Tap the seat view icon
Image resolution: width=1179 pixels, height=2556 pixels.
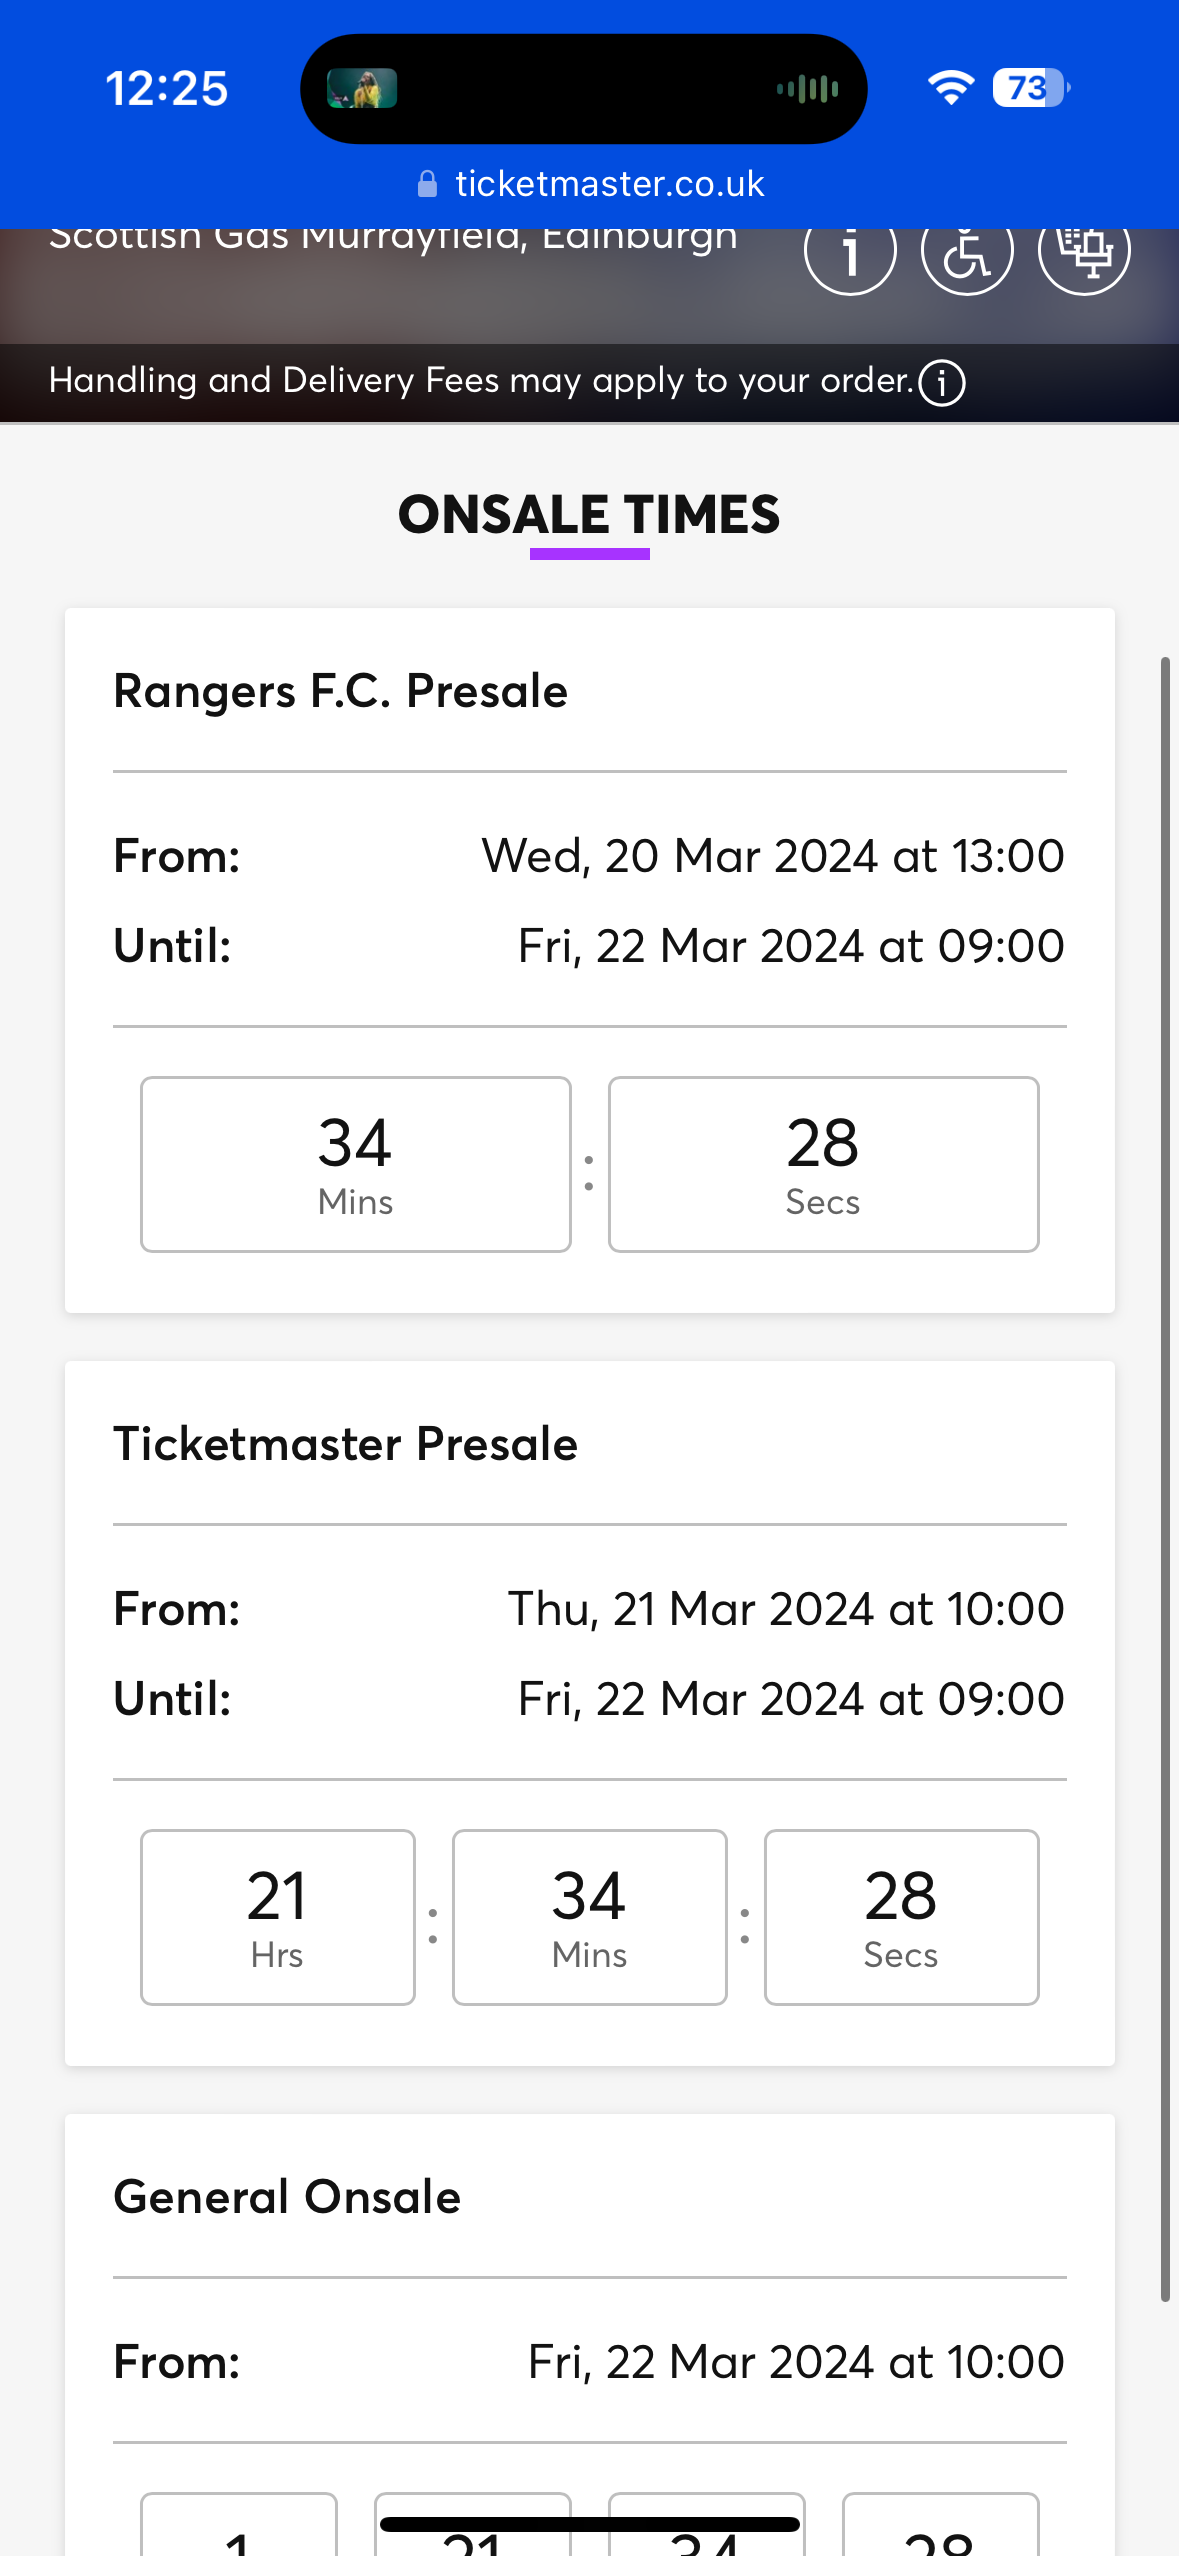point(1084,250)
